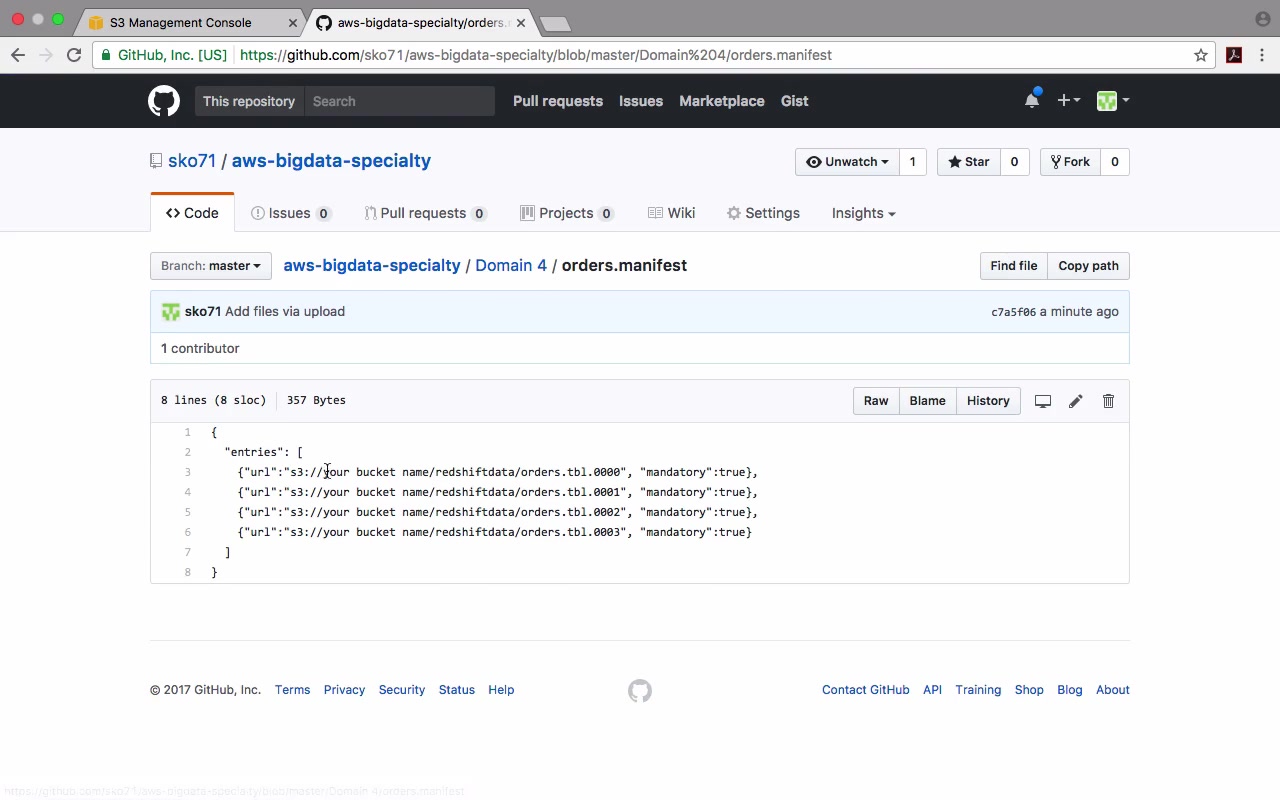Open the plus create-new dropdown

(1068, 101)
